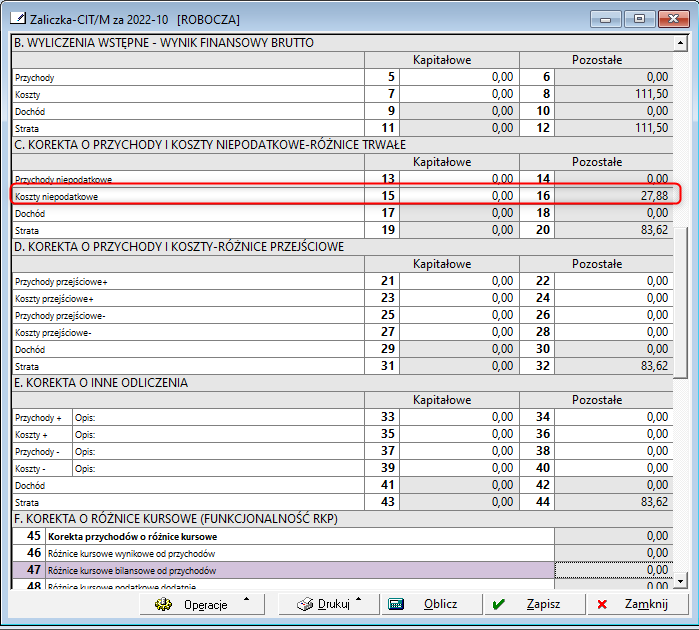
Task: Select field 34 Pozostałe value
Action: 613,417
